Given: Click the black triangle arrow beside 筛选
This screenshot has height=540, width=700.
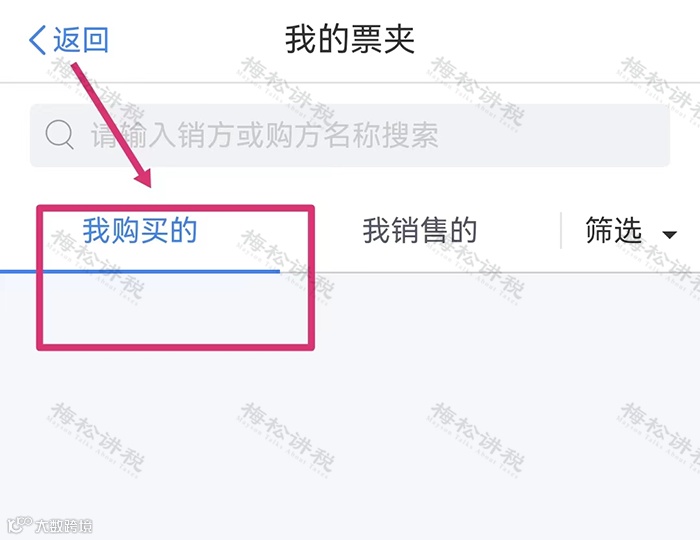Looking at the screenshot, I should pos(669,235).
